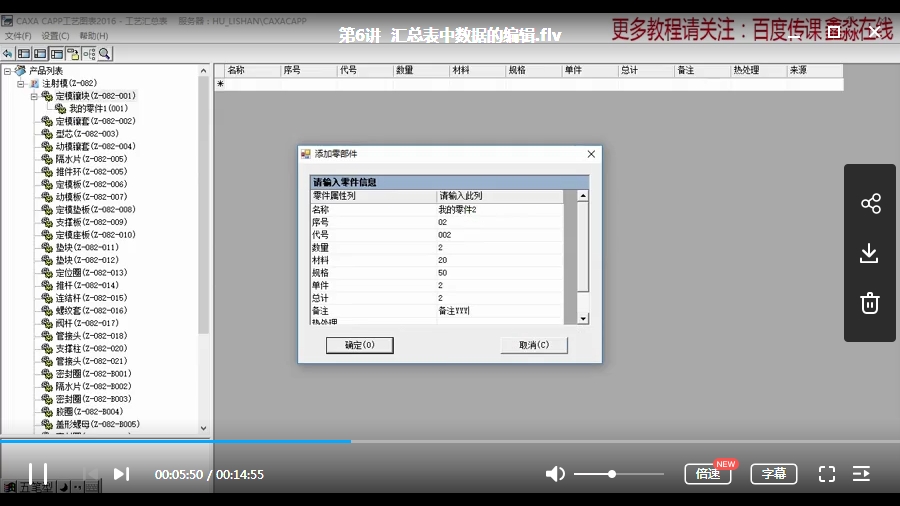
Task: Select 推件环(Z-082-005) in the tree
Action: [91, 172]
